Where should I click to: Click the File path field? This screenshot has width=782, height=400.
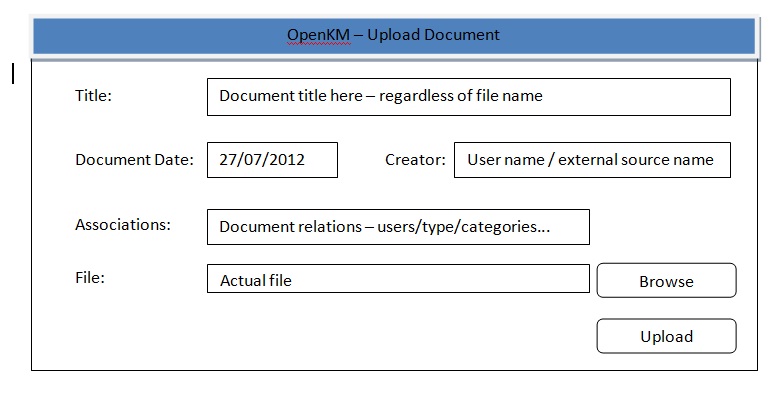click(398, 279)
